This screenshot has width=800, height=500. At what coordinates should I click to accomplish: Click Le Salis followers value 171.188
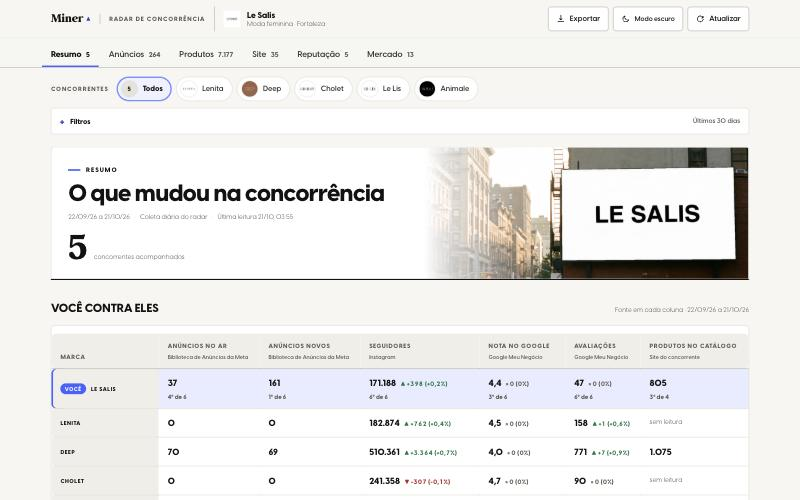click(x=382, y=383)
